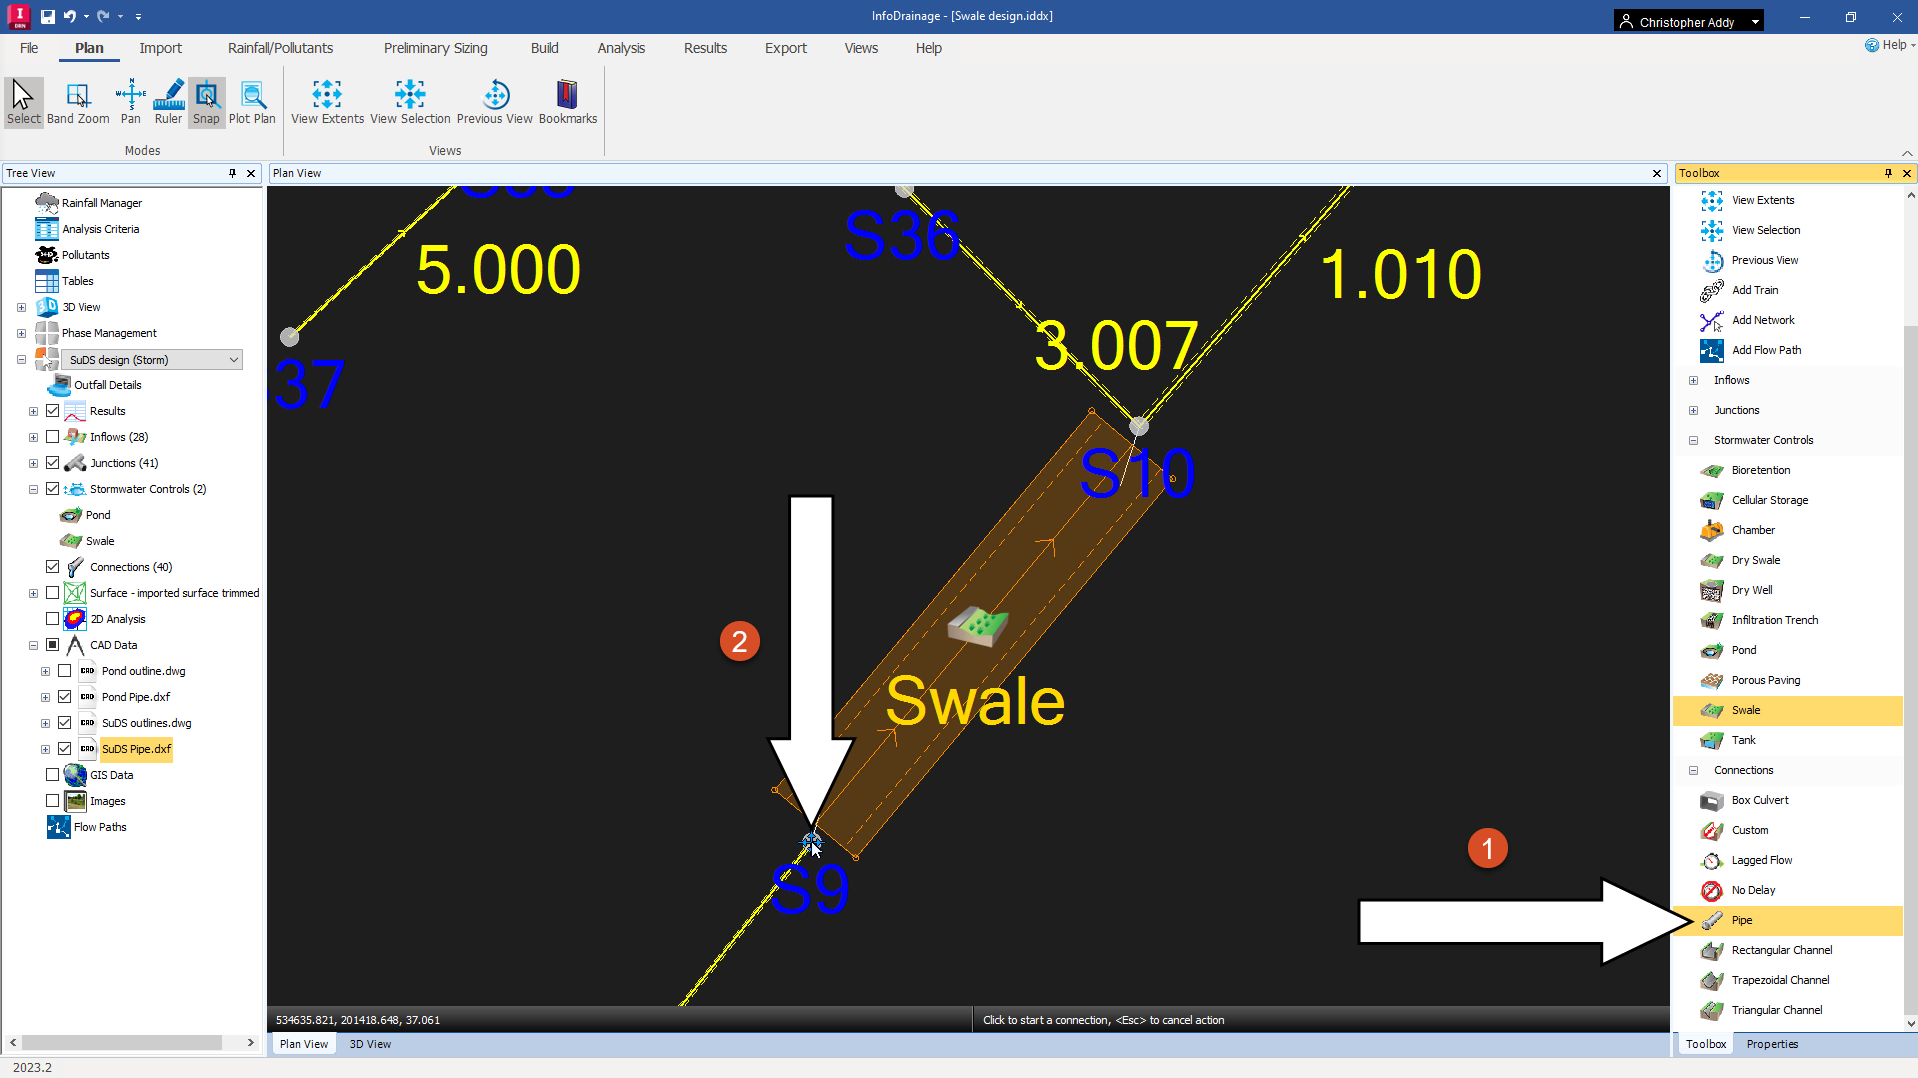
Task: Select Lagged Flow connection
Action: click(x=1761, y=860)
